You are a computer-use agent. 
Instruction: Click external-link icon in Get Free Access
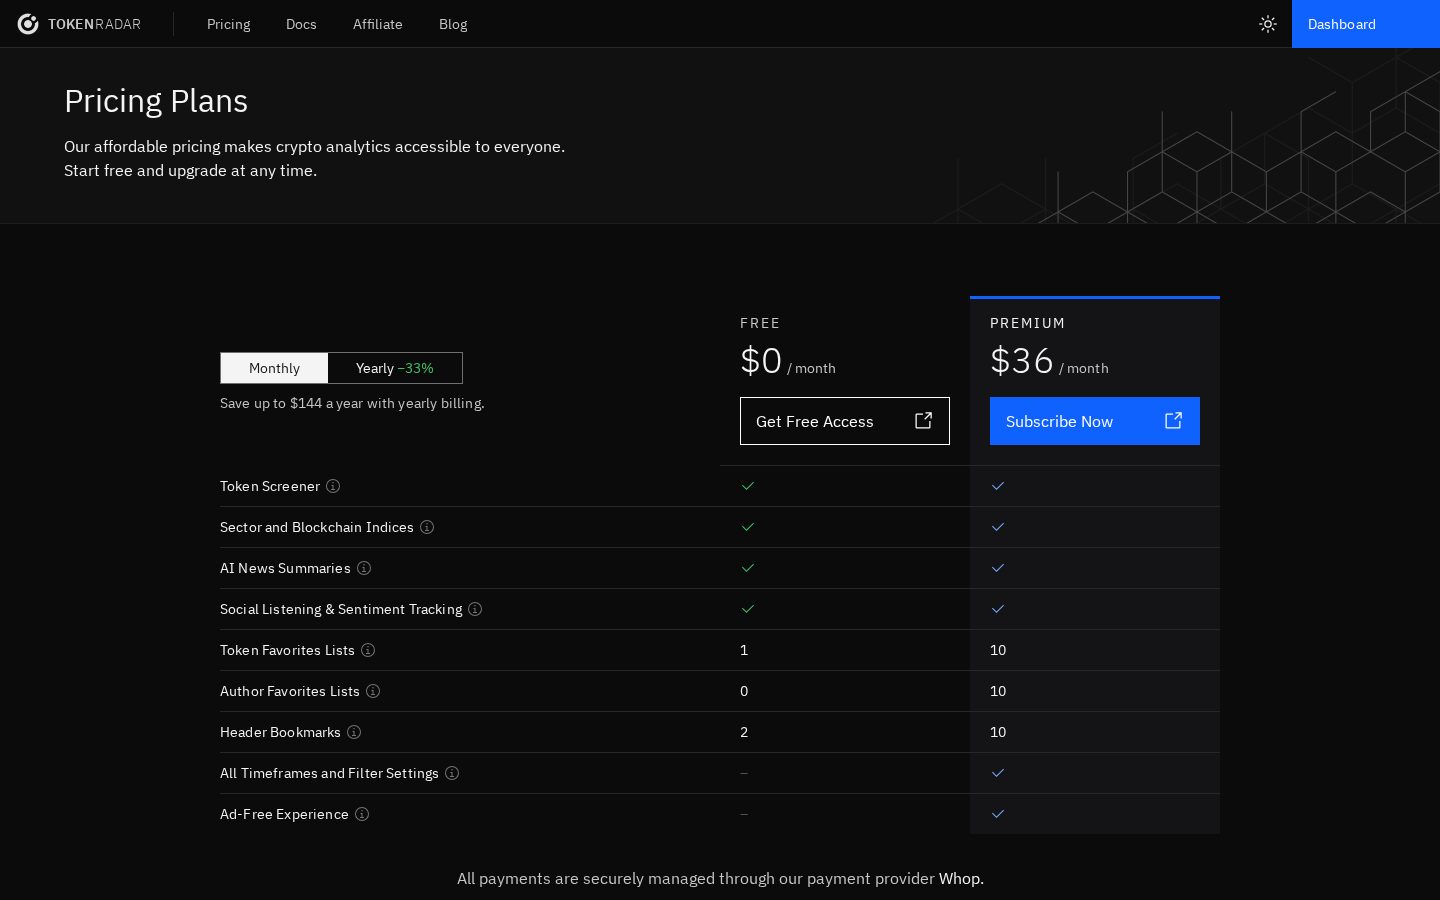coord(924,421)
